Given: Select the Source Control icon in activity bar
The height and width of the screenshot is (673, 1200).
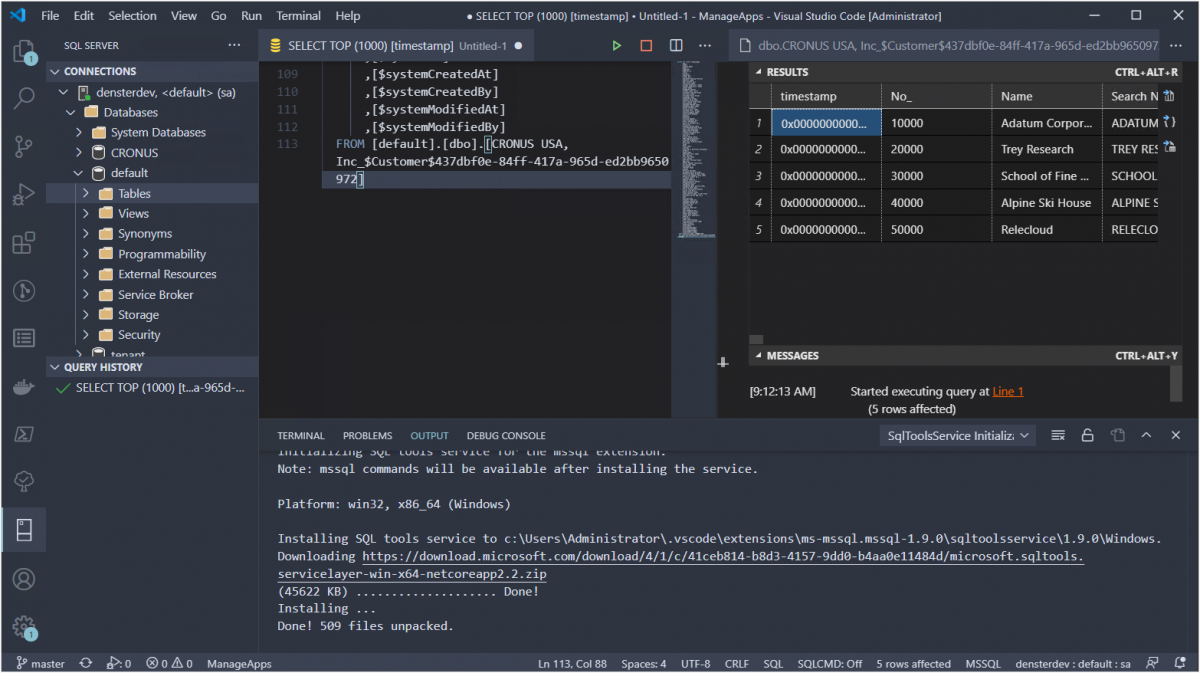Looking at the screenshot, I should coord(23,146).
